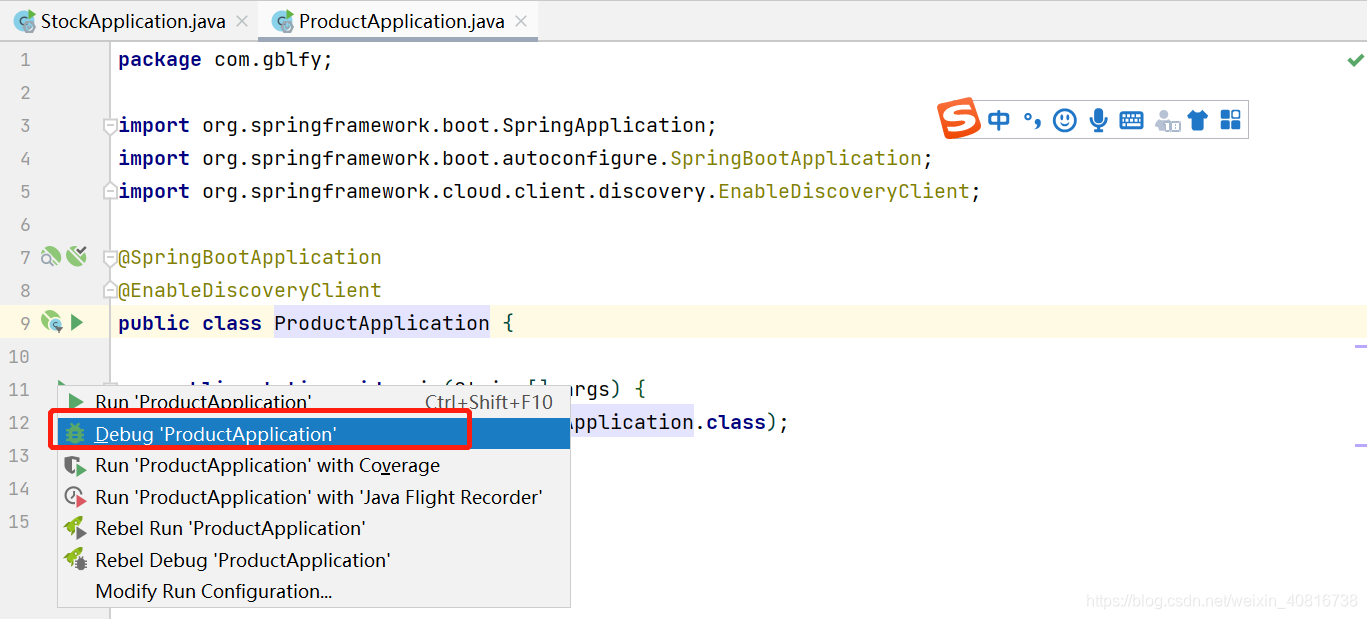The width and height of the screenshot is (1367, 619).
Task: Click the @SpringBootApplication annotation on line 7
Action: pos(250,257)
